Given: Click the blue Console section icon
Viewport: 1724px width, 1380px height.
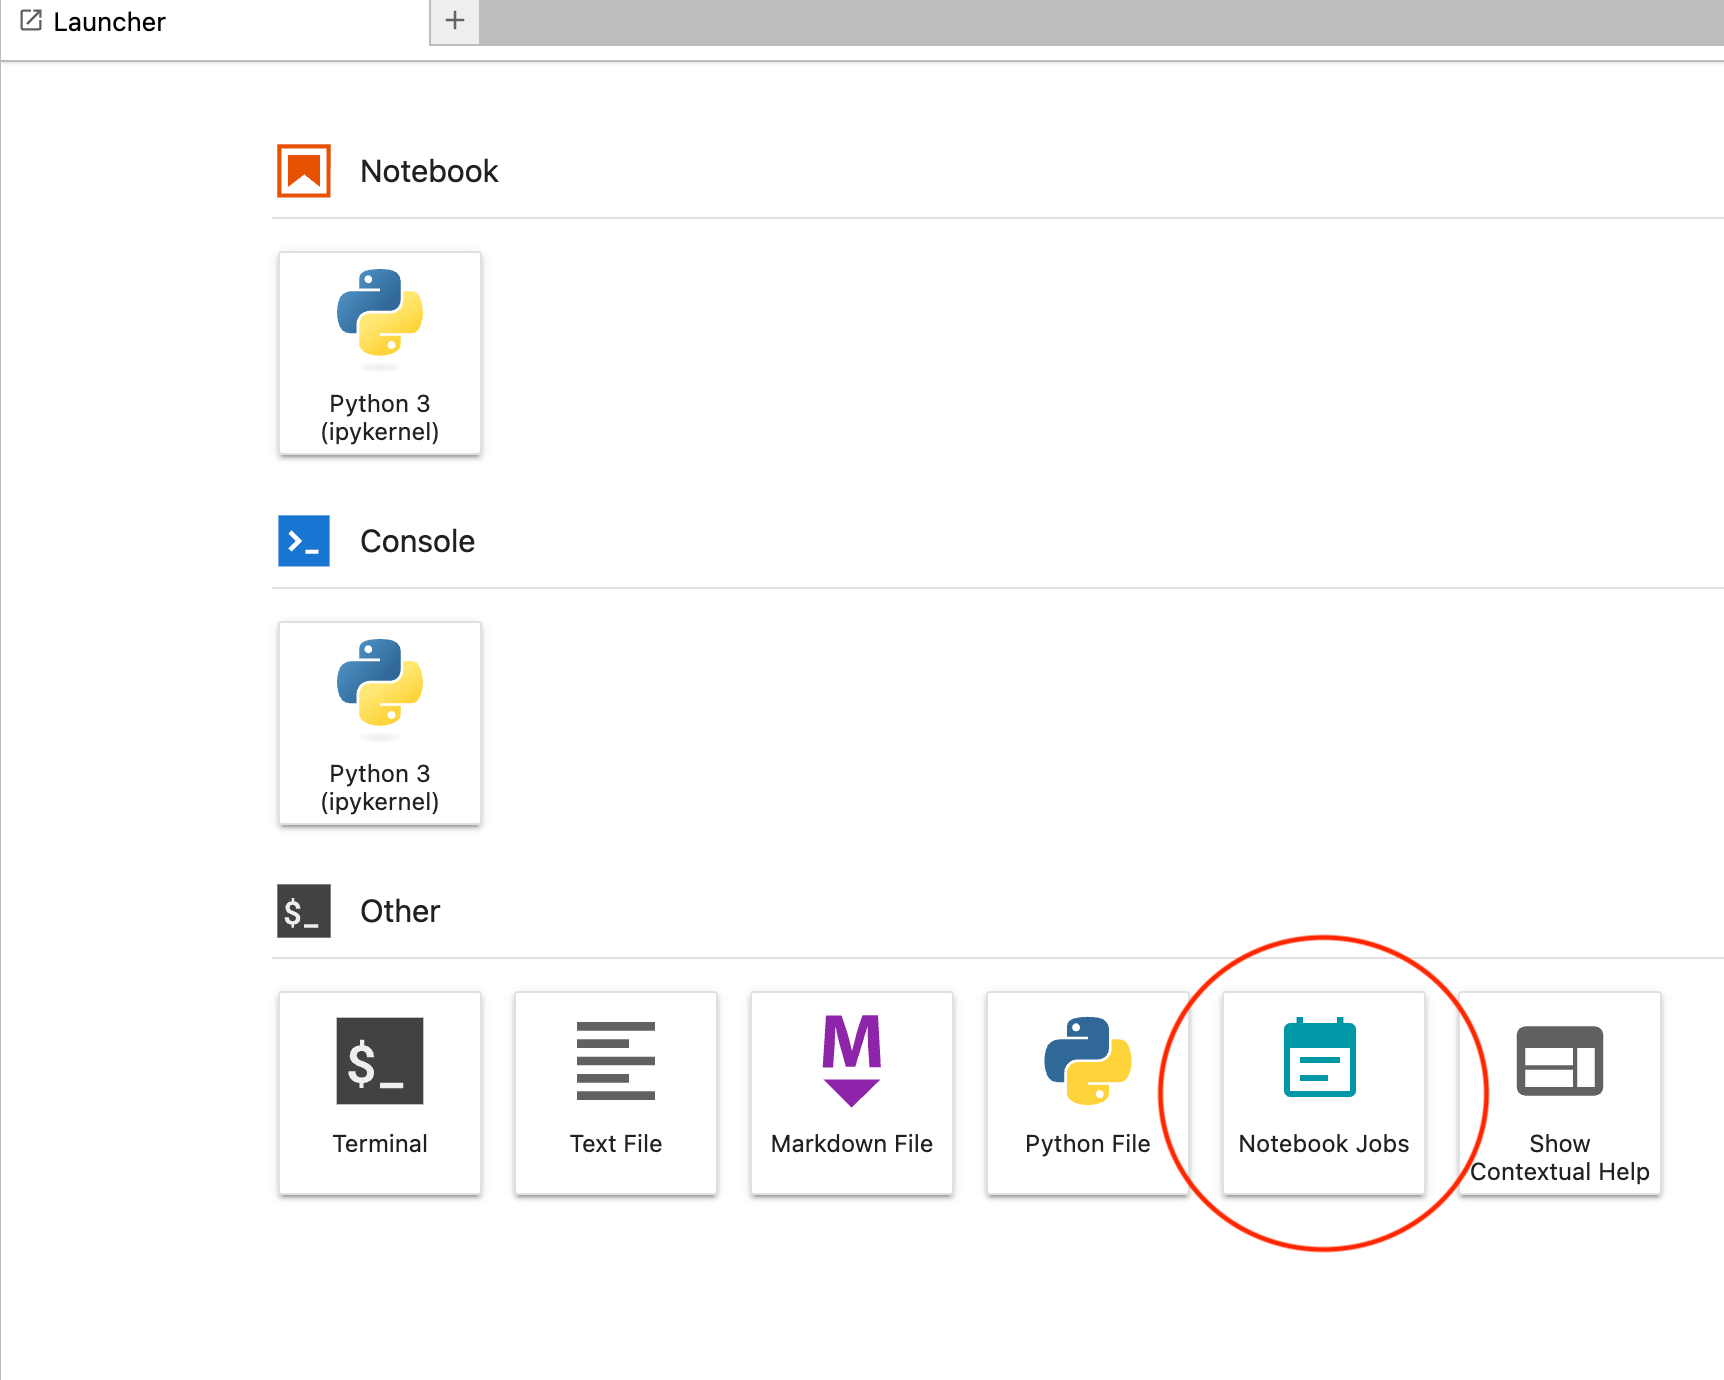Looking at the screenshot, I should (x=304, y=541).
